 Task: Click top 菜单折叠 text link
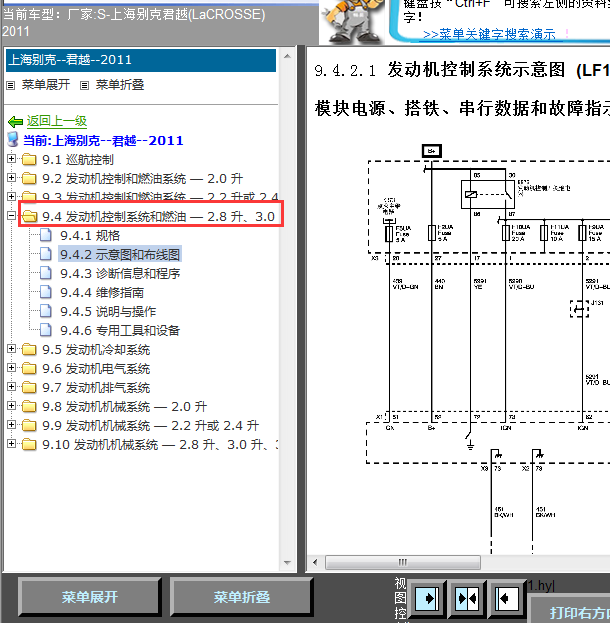click(x=120, y=85)
